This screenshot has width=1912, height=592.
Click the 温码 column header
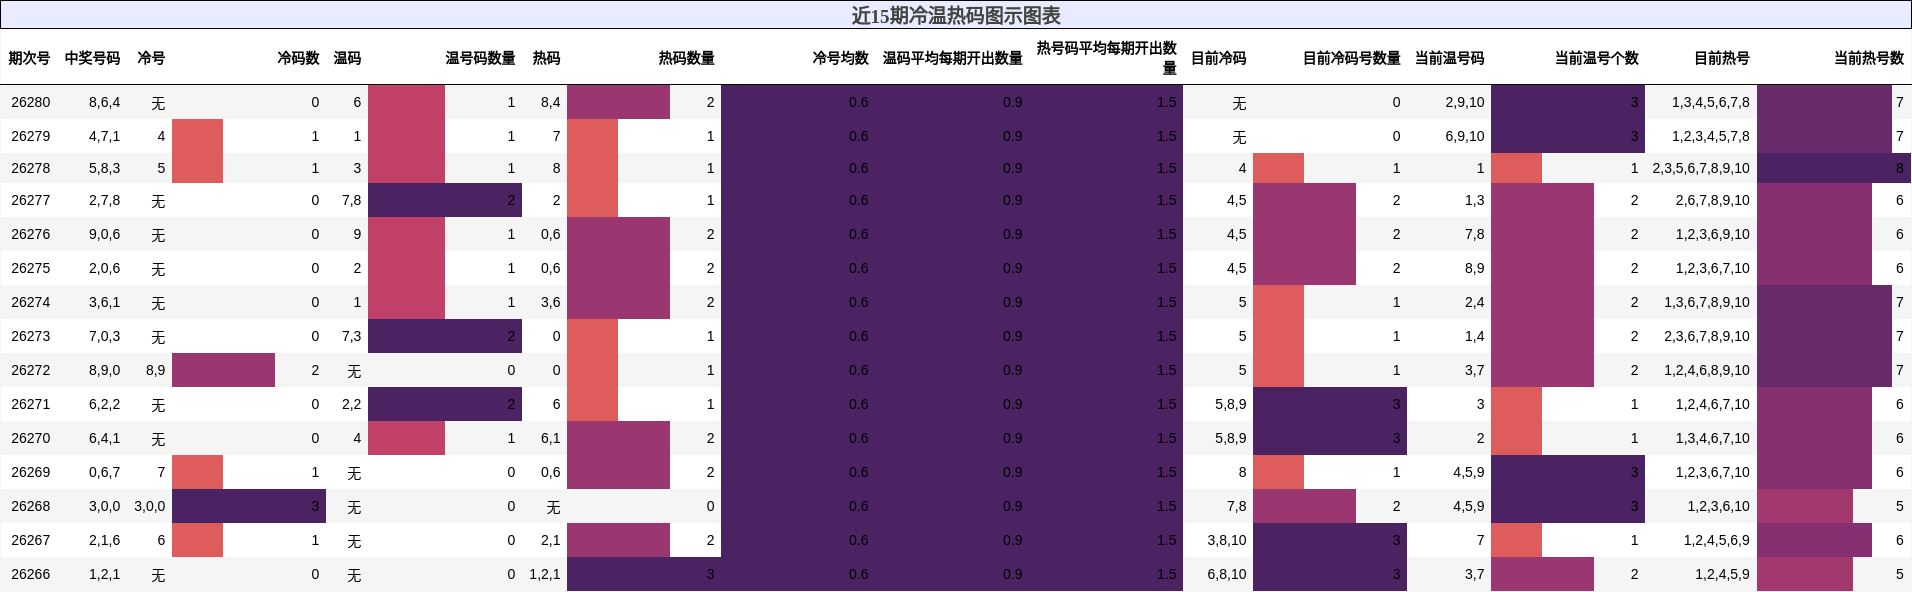(x=347, y=58)
